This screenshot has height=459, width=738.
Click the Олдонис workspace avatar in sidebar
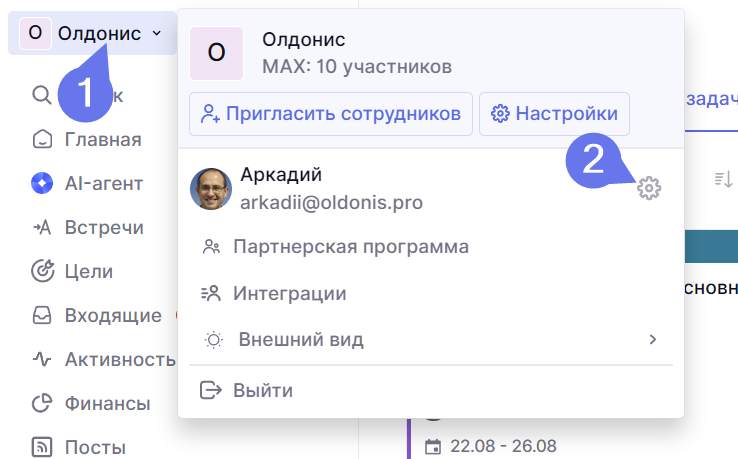tap(35, 33)
